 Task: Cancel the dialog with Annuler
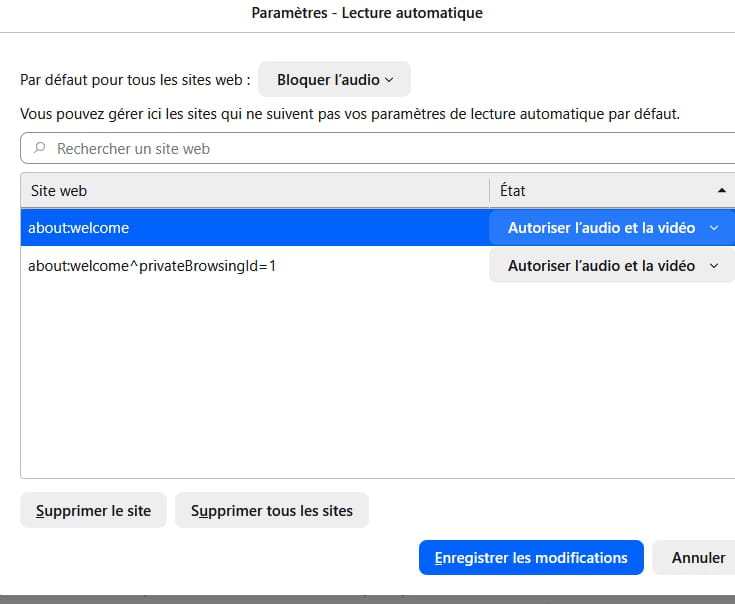(697, 558)
